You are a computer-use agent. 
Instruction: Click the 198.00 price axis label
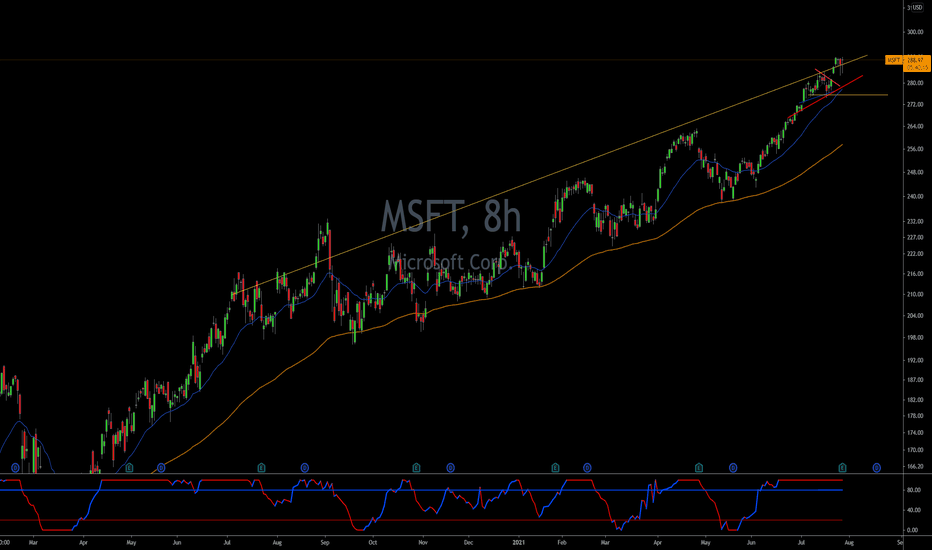click(x=915, y=338)
